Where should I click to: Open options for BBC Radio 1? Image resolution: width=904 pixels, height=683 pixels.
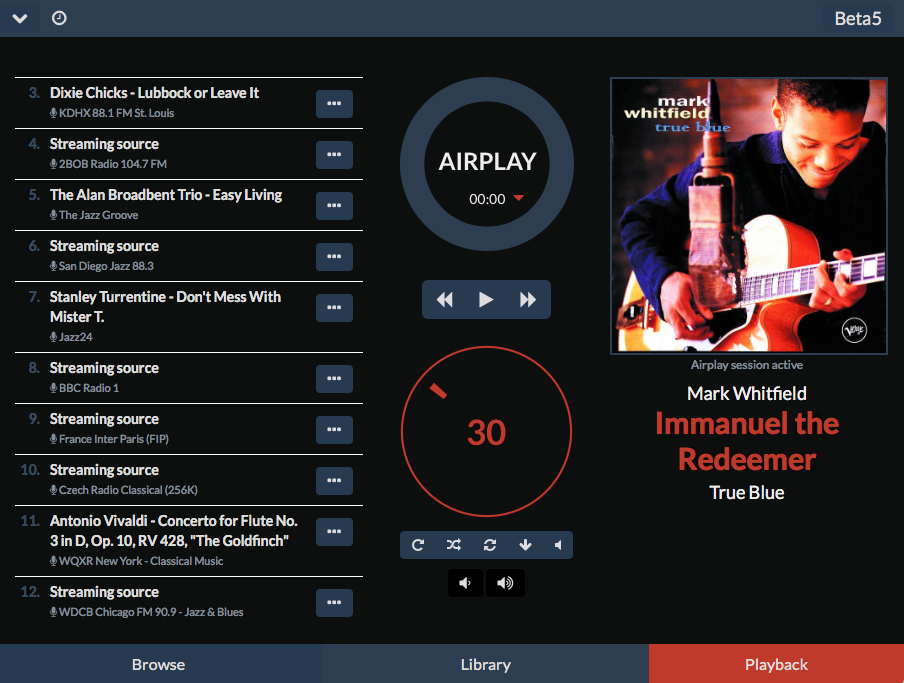click(334, 379)
